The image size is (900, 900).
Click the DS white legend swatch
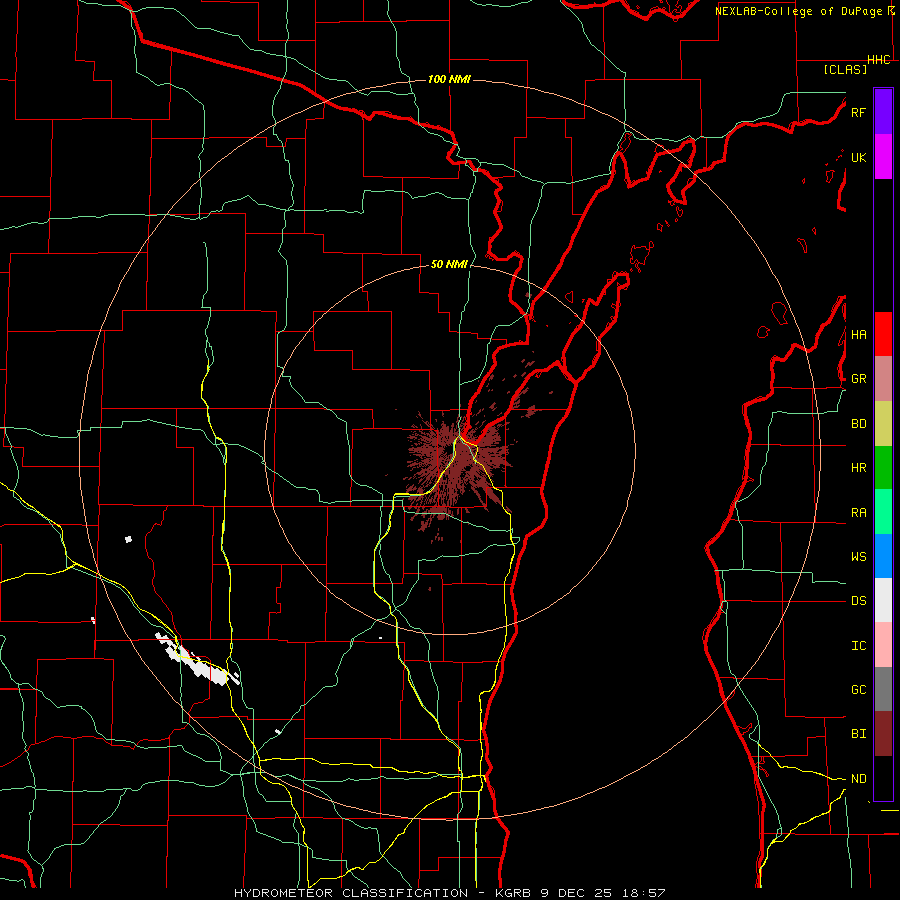883,600
